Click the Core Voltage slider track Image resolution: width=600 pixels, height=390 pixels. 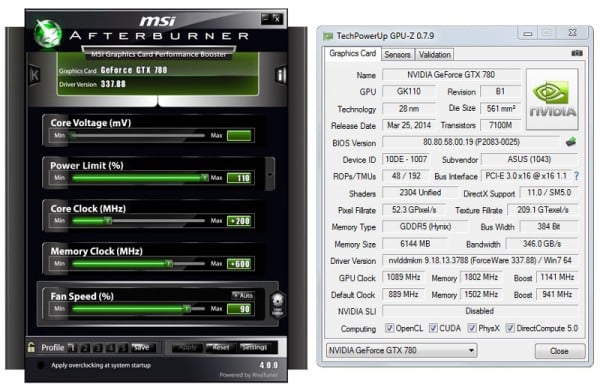click(x=138, y=135)
